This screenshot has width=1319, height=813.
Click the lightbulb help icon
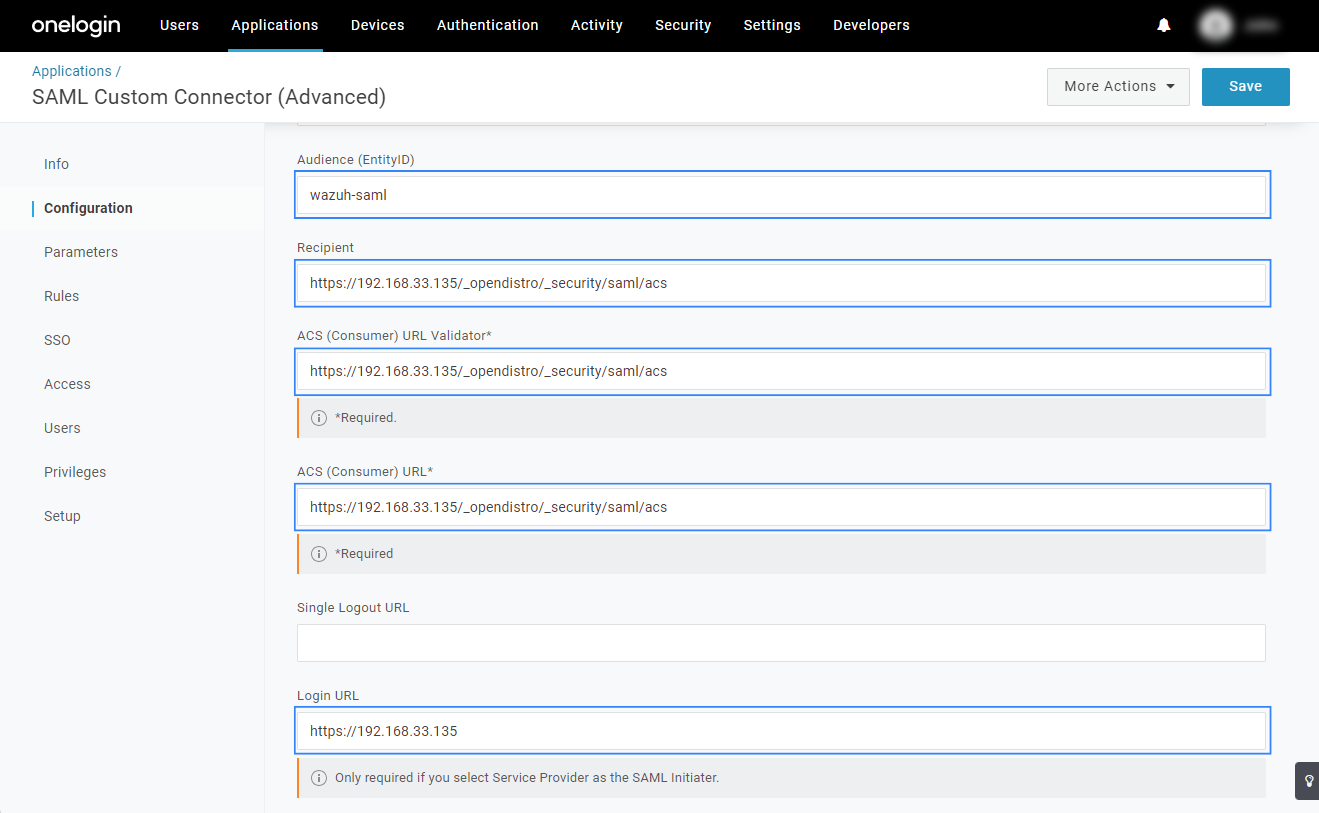(x=1308, y=781)
